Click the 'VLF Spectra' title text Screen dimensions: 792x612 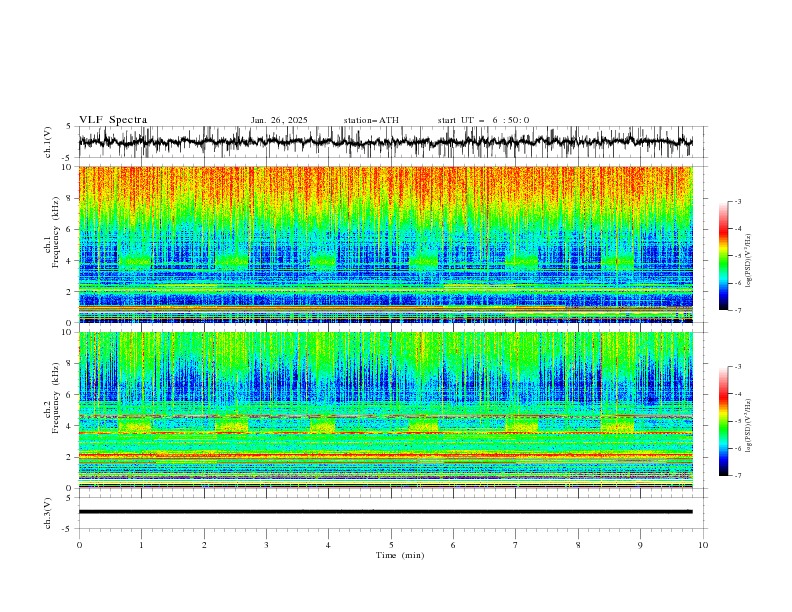click(x=113, y=120)
